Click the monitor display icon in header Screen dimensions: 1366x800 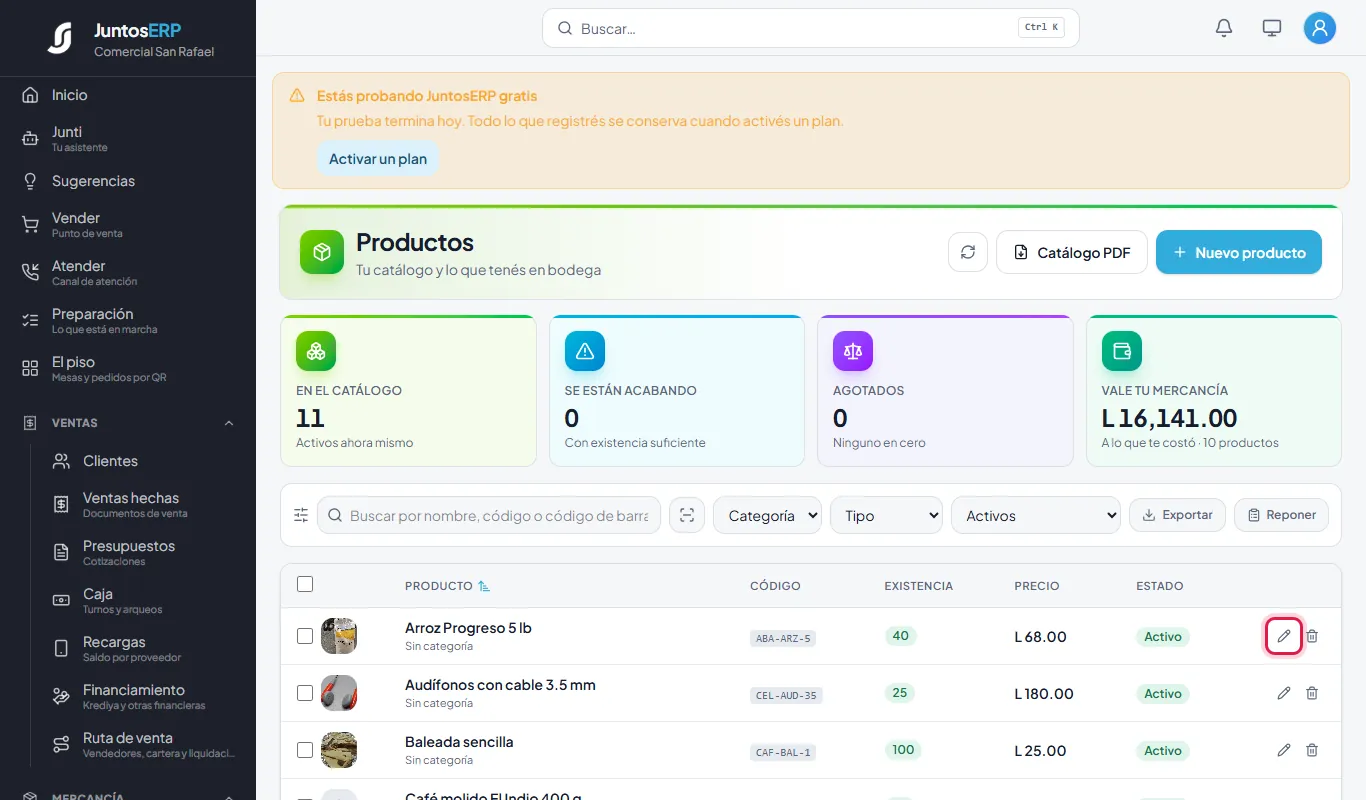click(x=1272, y=28)
